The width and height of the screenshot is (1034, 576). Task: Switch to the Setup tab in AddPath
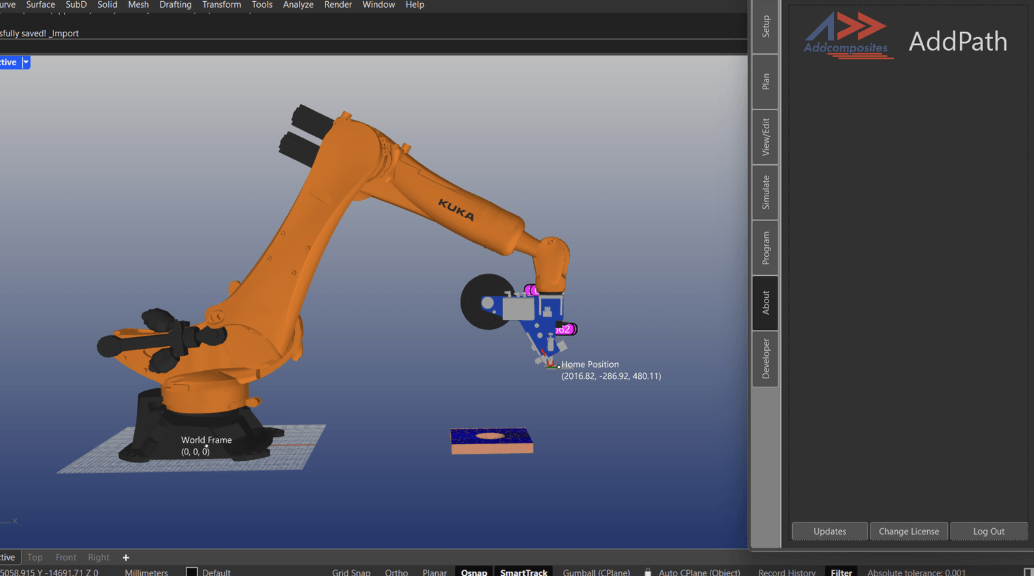765,26
